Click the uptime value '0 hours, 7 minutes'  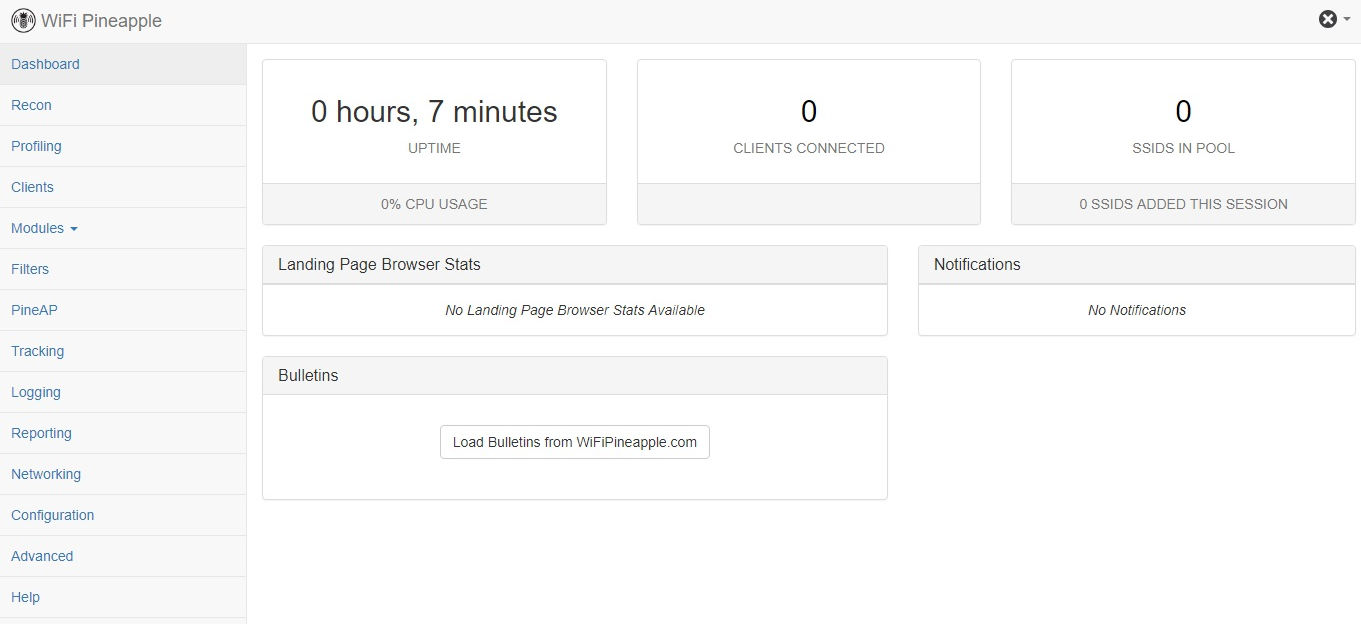(x=434, y=111)
